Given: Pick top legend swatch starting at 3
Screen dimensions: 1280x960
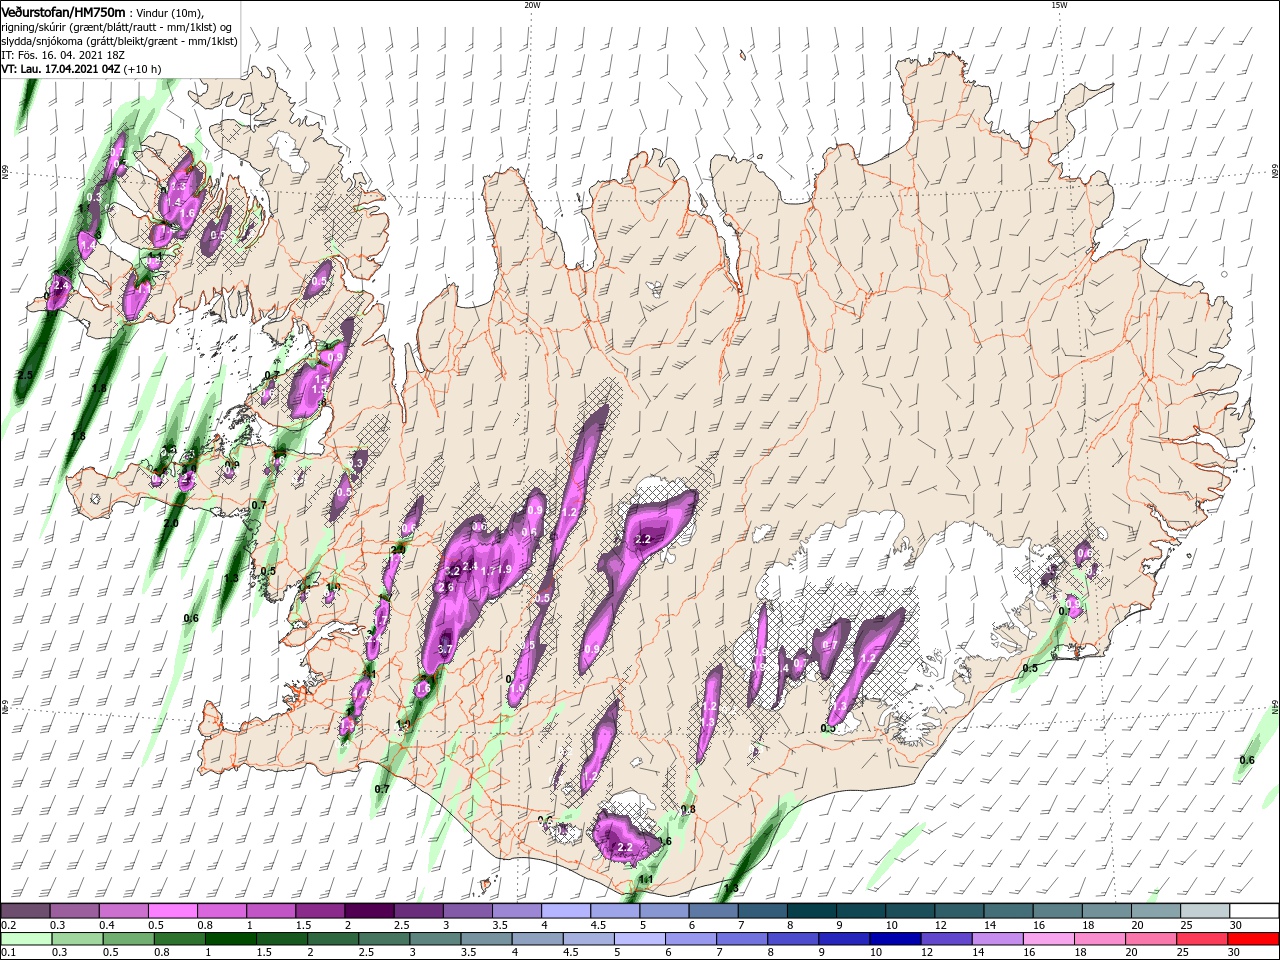Looking at the screenshot, I should click(x=467, y=911).
